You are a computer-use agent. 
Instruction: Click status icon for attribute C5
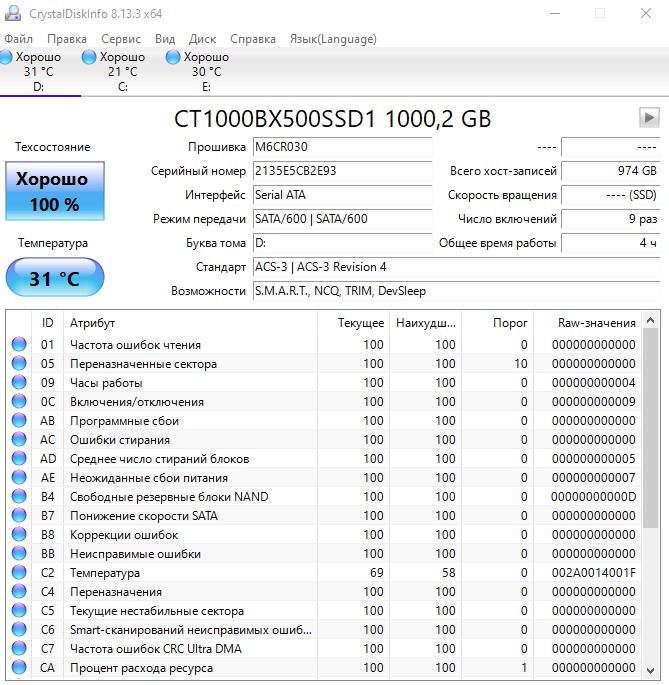19,610
